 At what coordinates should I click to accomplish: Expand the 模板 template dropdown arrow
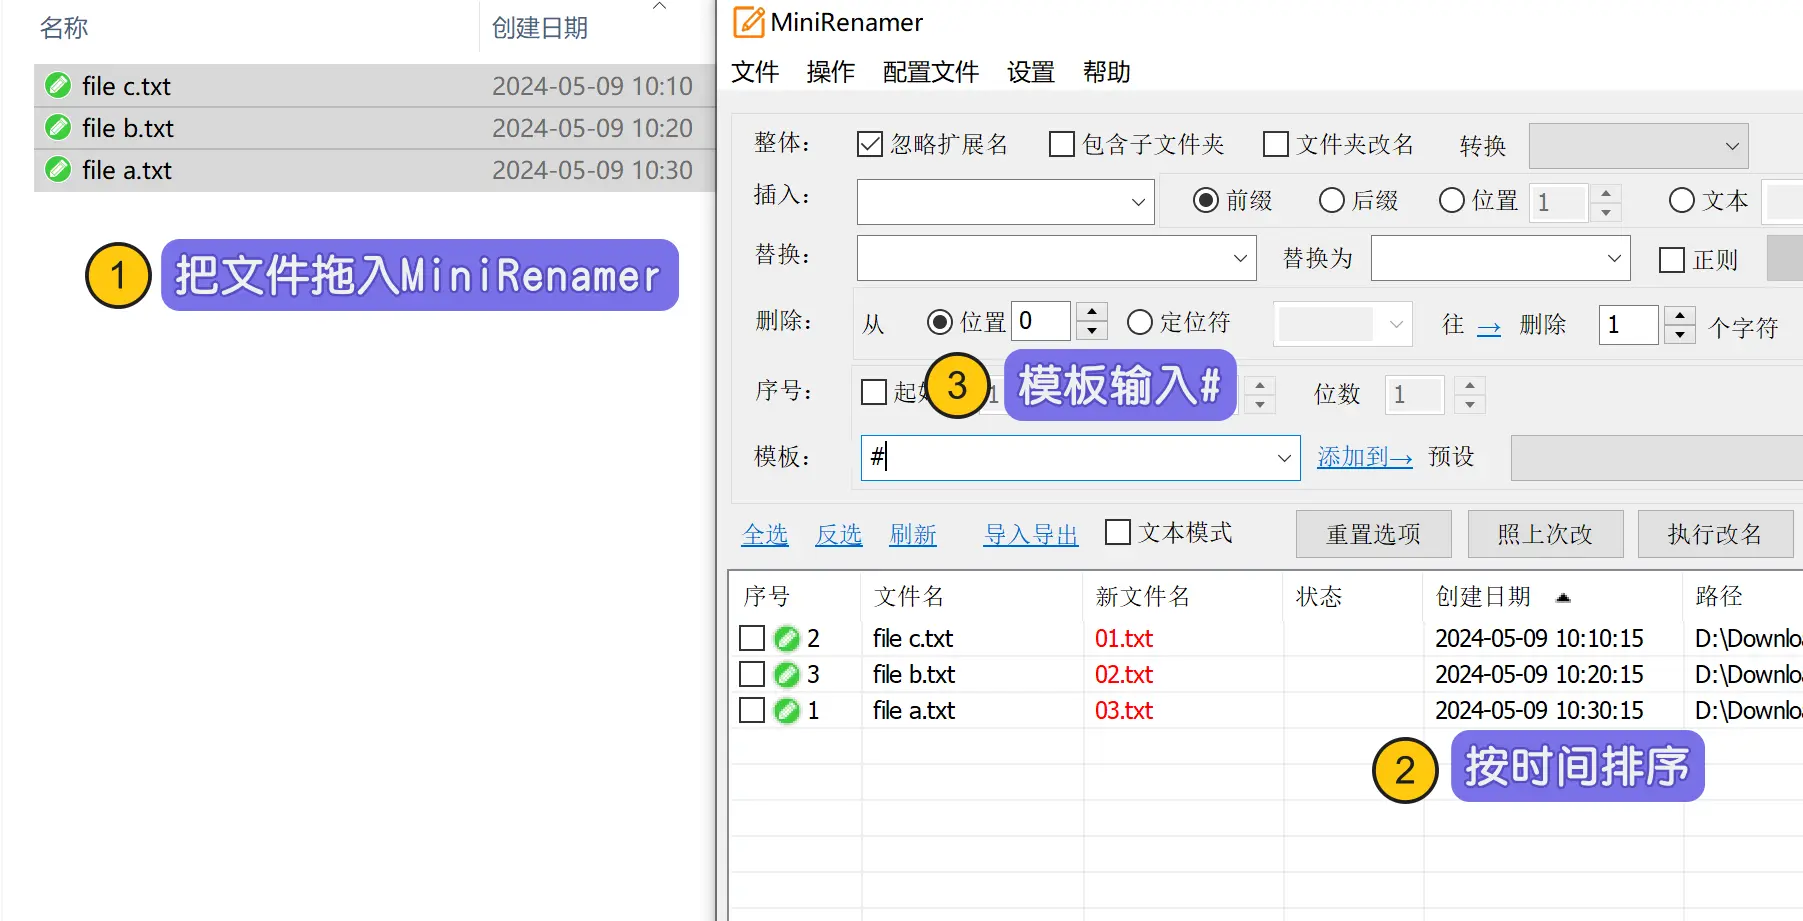pyautogui.click(x=1284, y=458)
